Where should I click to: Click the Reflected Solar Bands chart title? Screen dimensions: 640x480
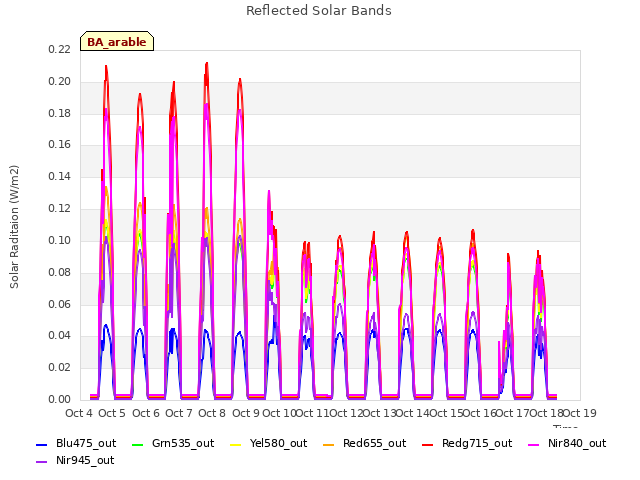pos(319,11)
